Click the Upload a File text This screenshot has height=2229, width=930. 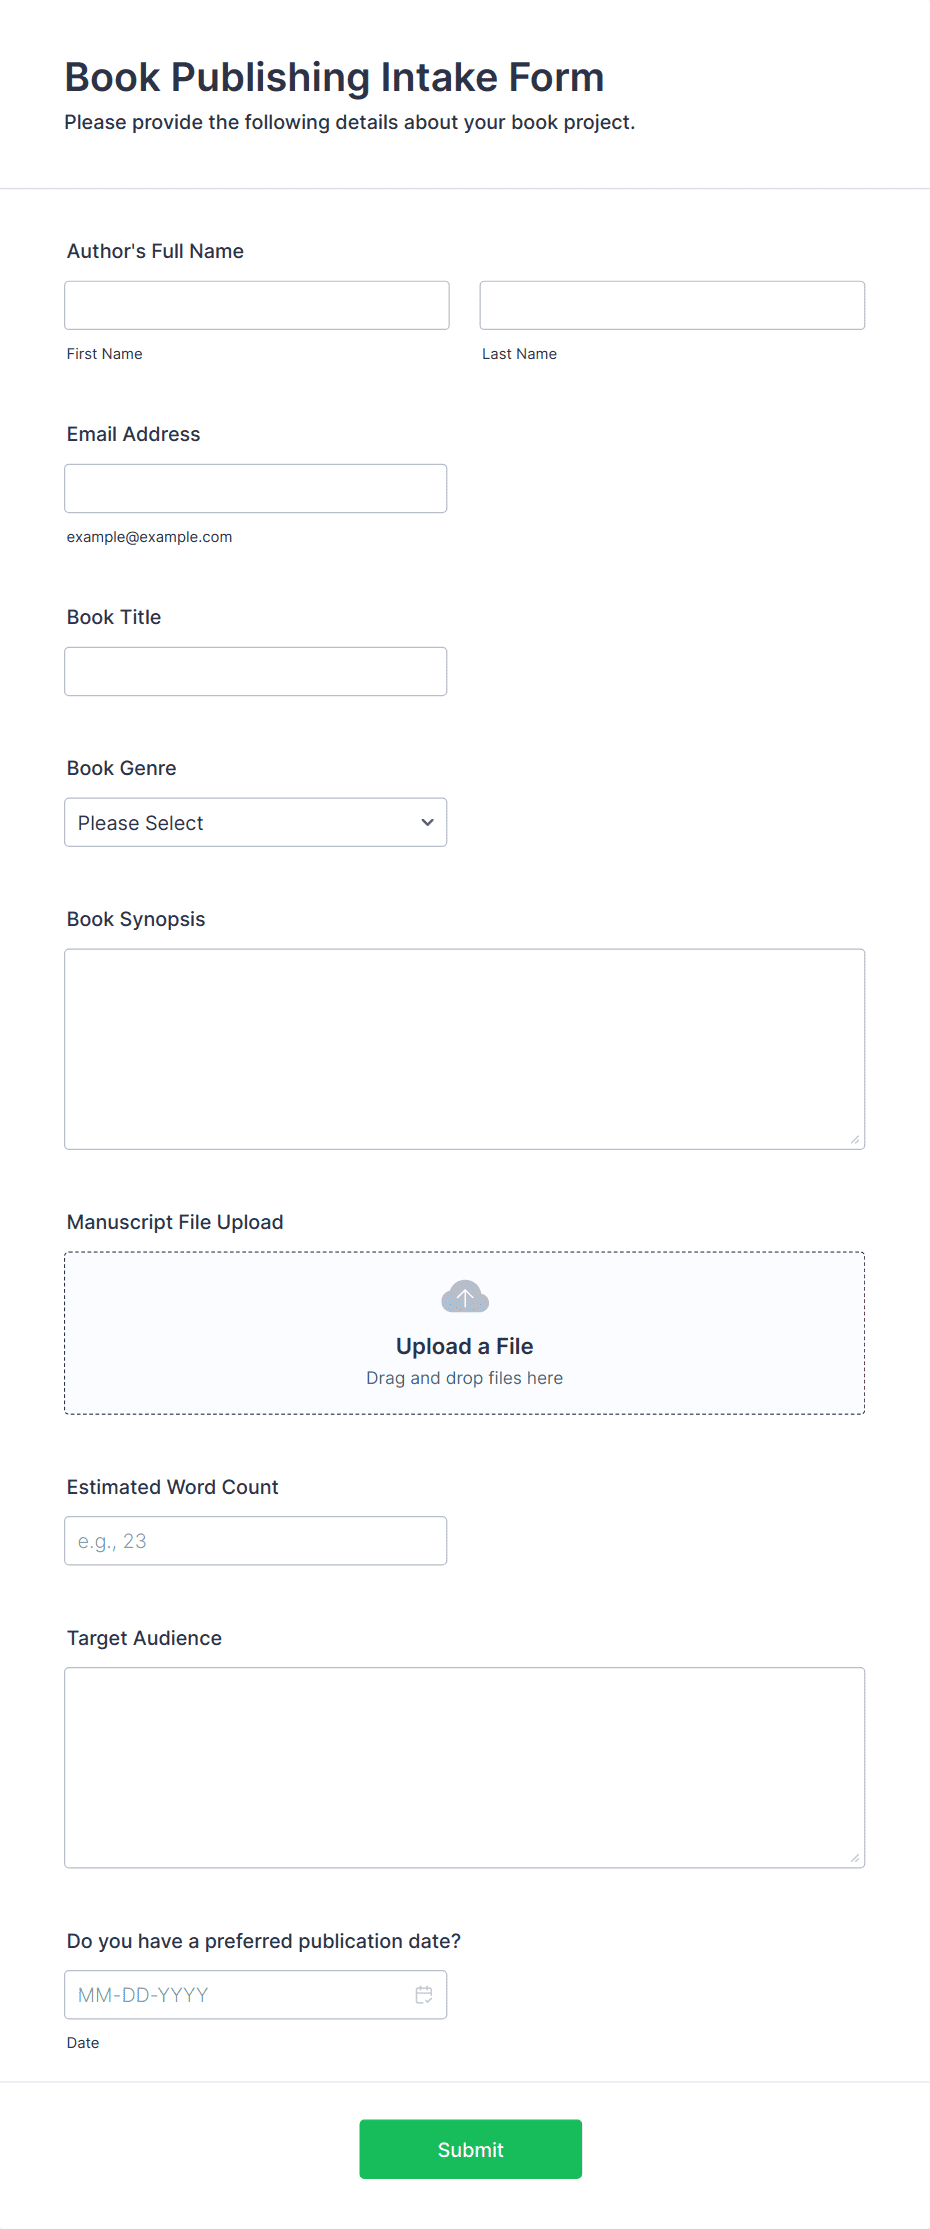tap(465, 1346)
